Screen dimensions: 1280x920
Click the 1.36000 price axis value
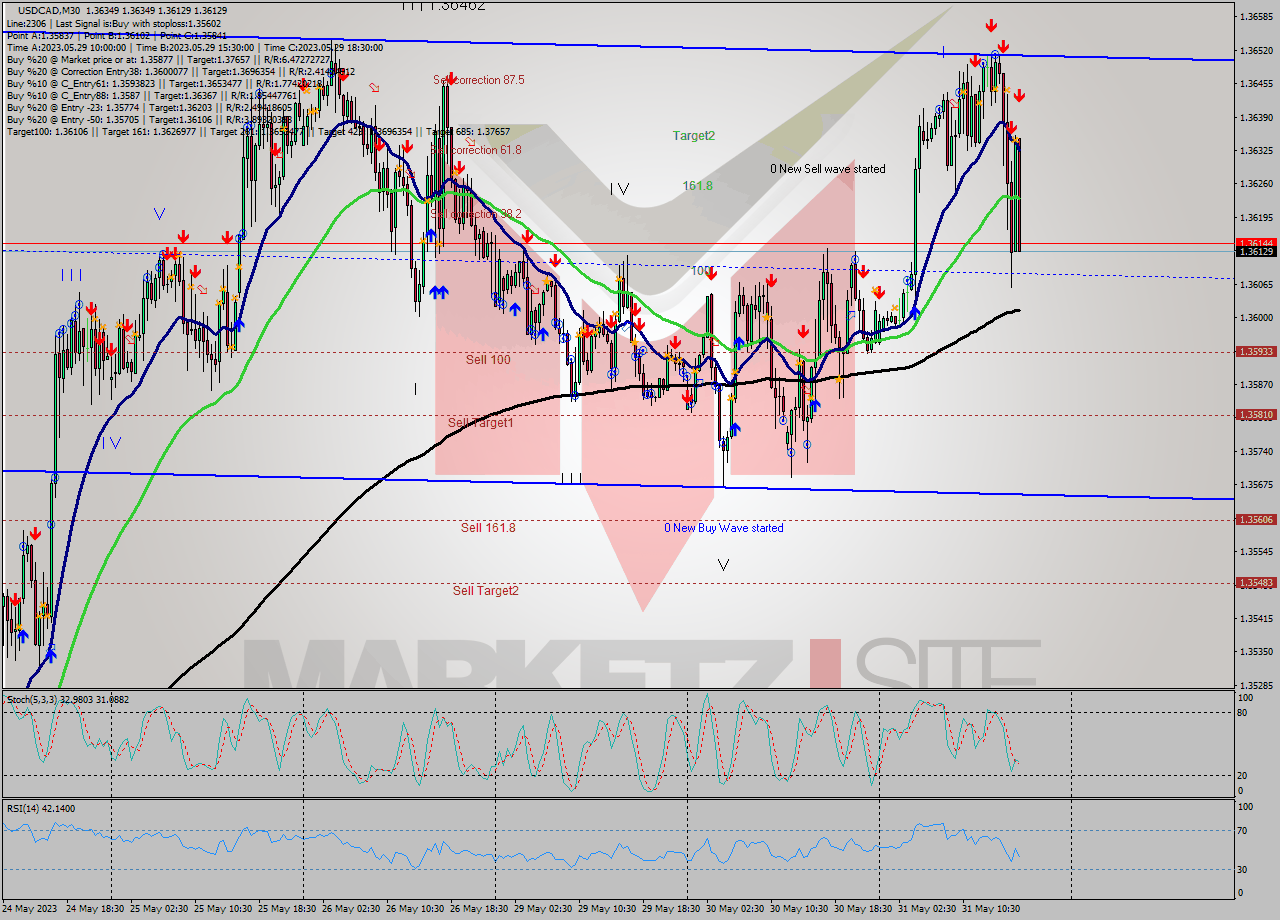pos(1255,318)
